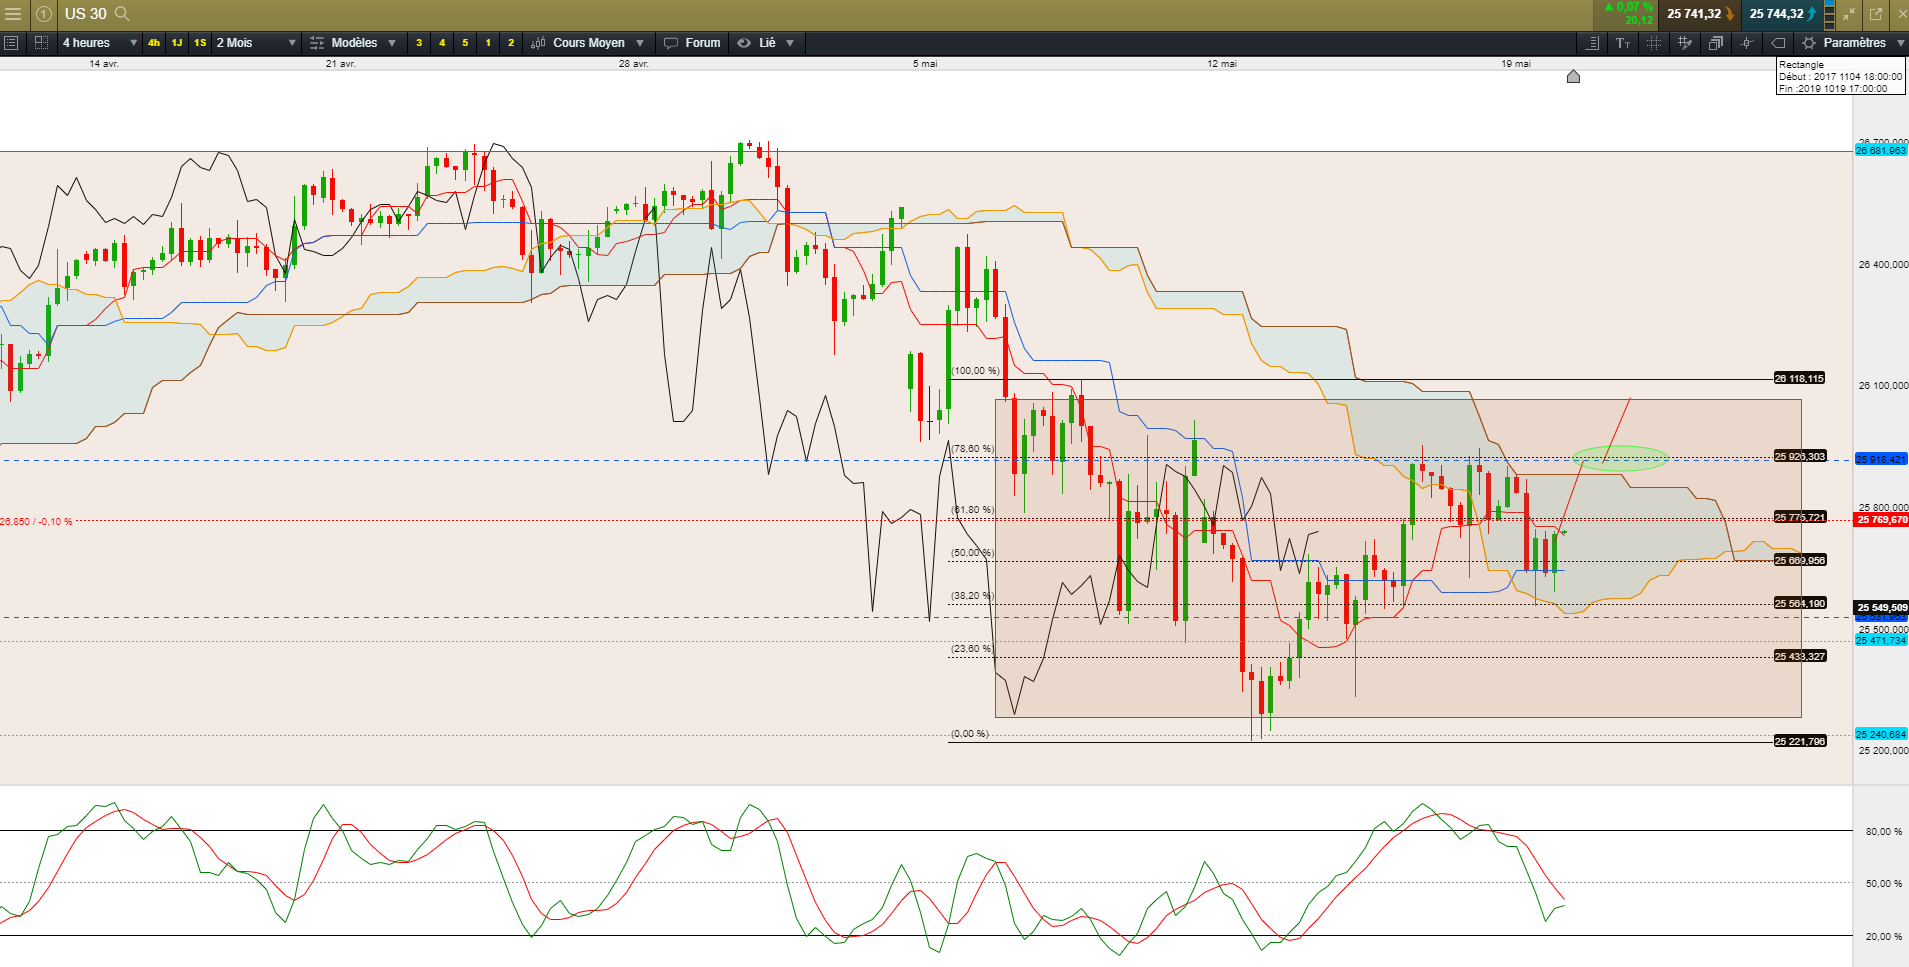Open the 4 heures timeframe dropdown
This screenshot has width=1909, height=967.
(99, 43)
